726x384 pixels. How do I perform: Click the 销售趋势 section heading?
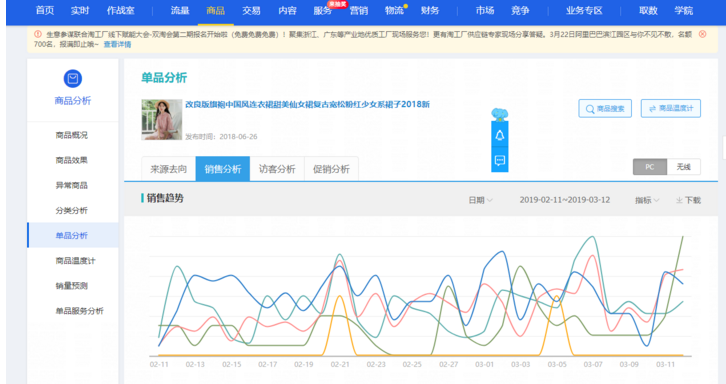coord(165,198)
